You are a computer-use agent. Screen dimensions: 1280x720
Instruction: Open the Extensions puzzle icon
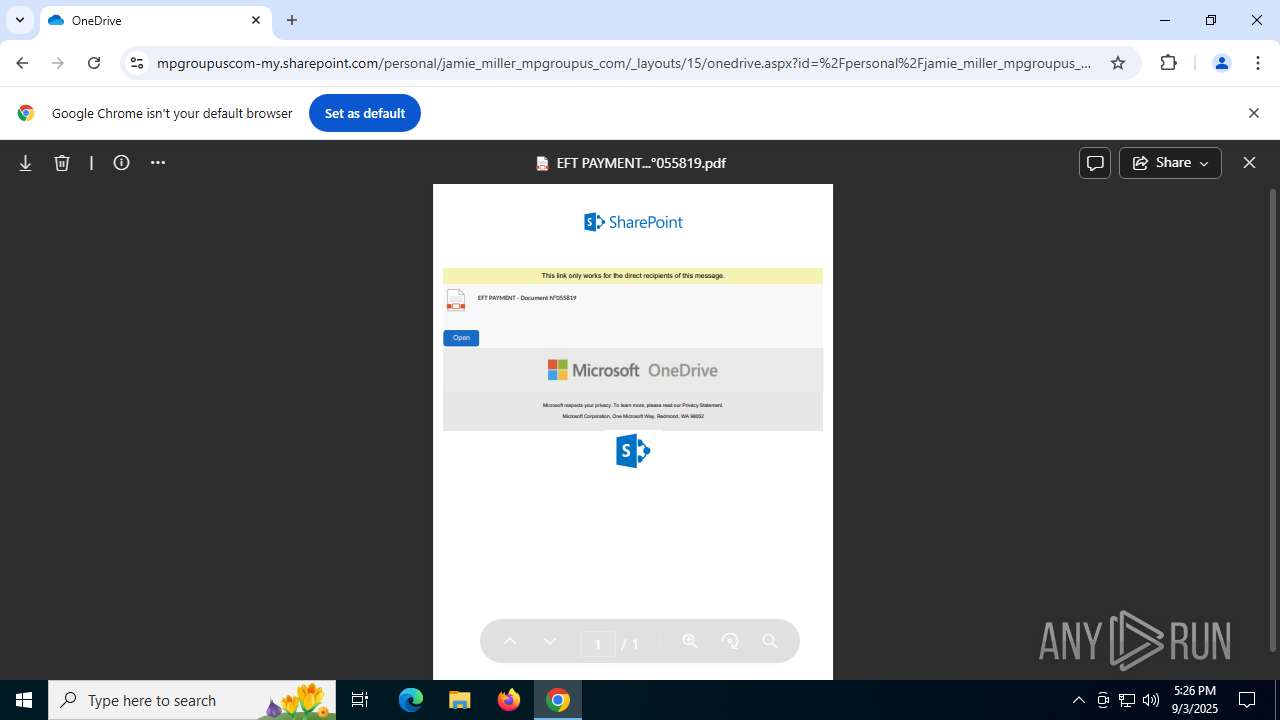point(1169,63)
